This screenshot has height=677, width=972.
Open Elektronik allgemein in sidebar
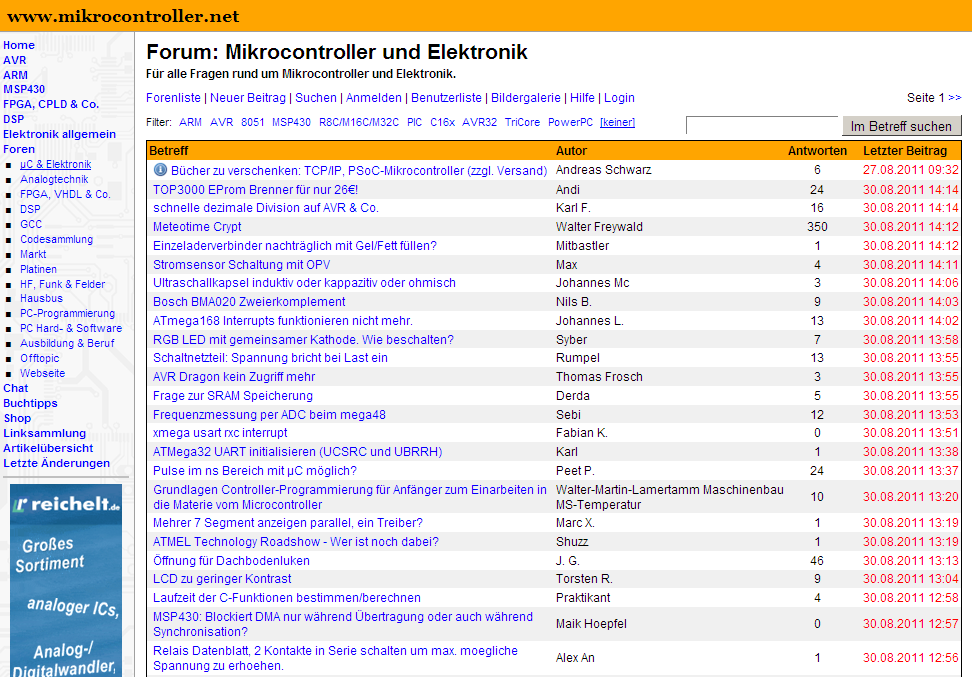(x=60, y=134)
